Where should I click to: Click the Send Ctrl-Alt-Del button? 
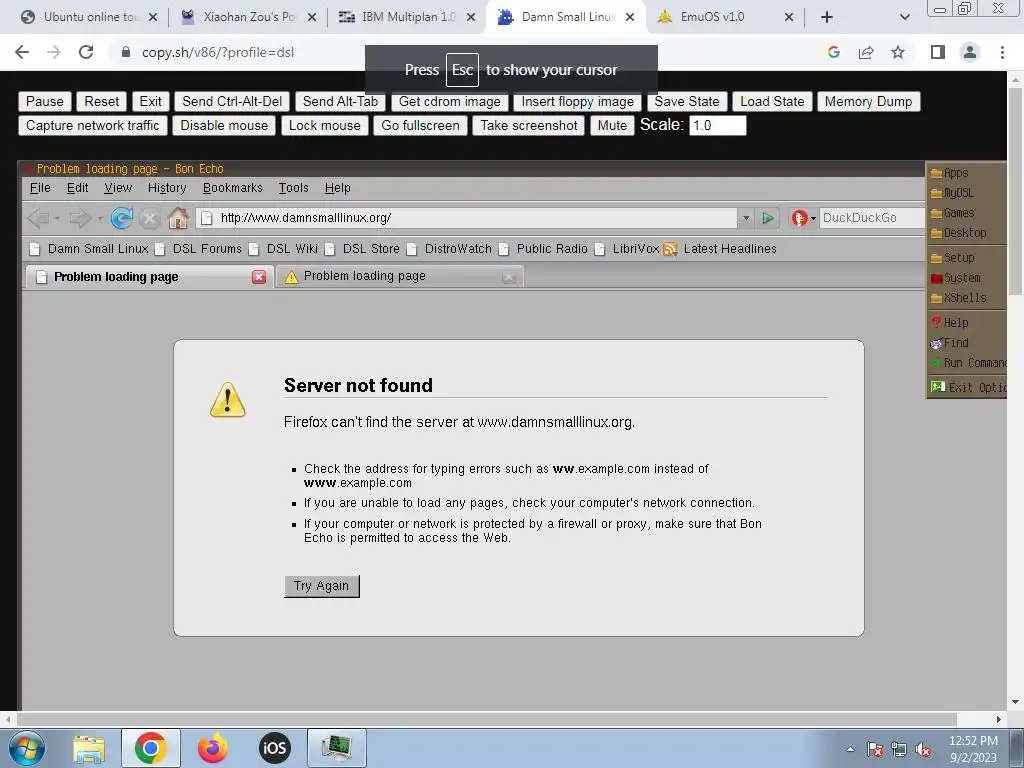point(232,101)
